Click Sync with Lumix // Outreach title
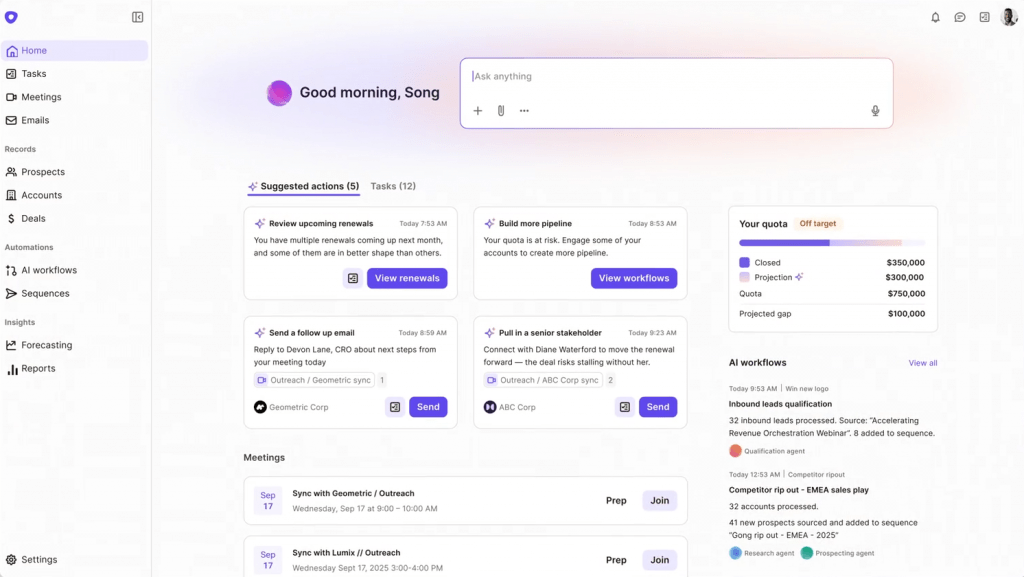 point(346,552)
